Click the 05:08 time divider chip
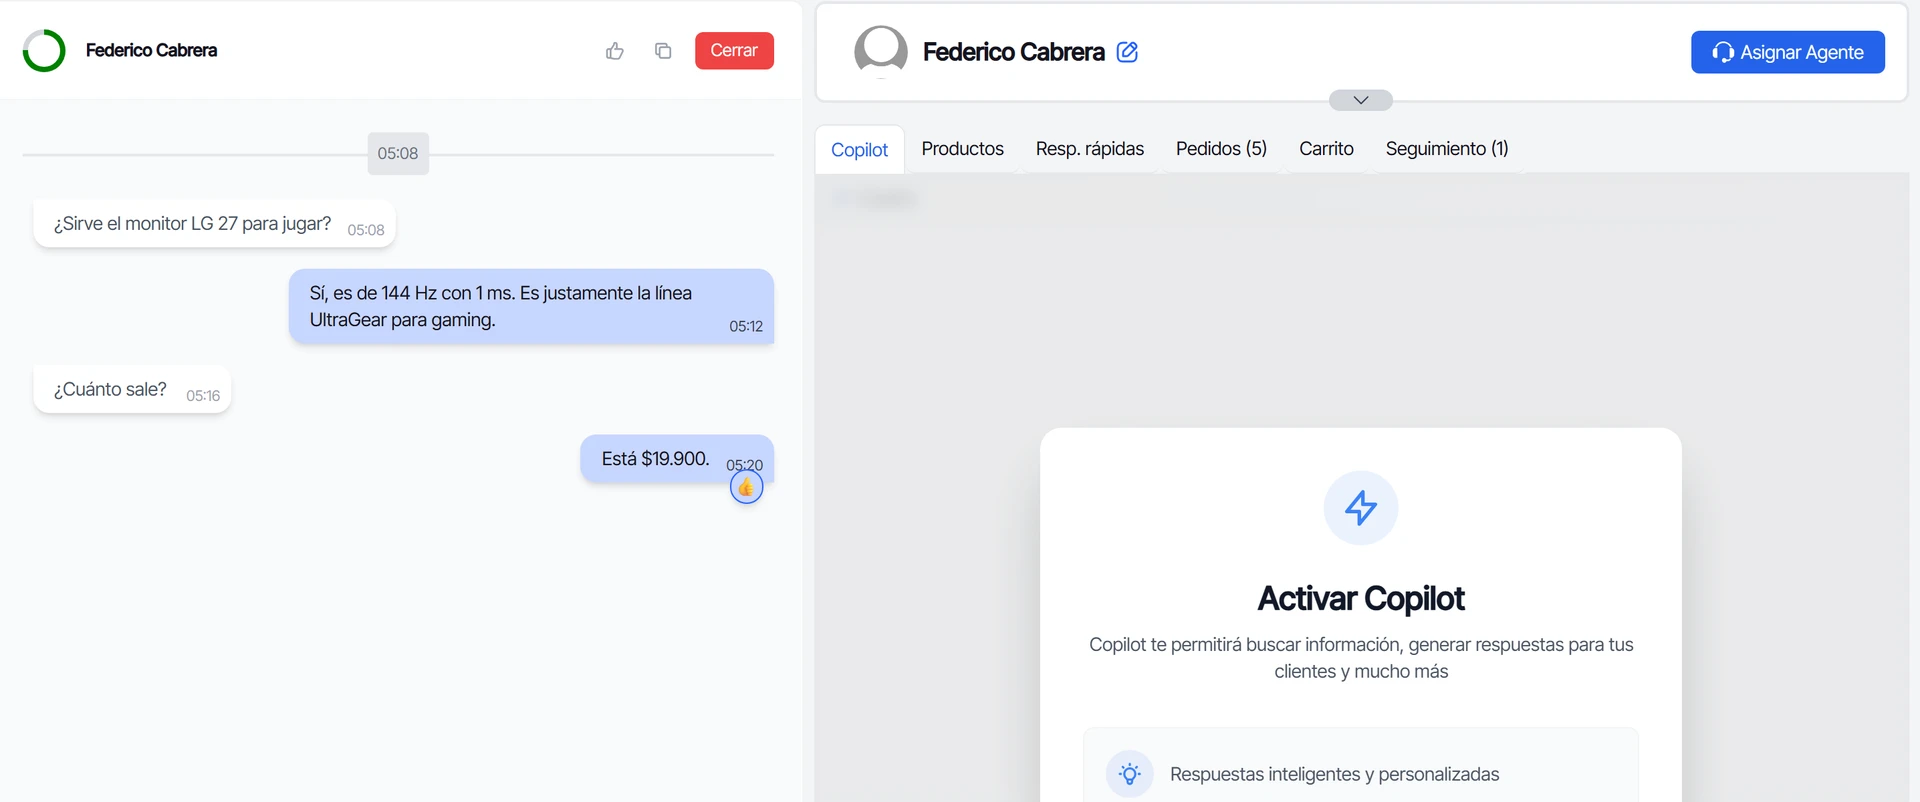The width and height of the screenshot is (1920, 802). [398, 154]
